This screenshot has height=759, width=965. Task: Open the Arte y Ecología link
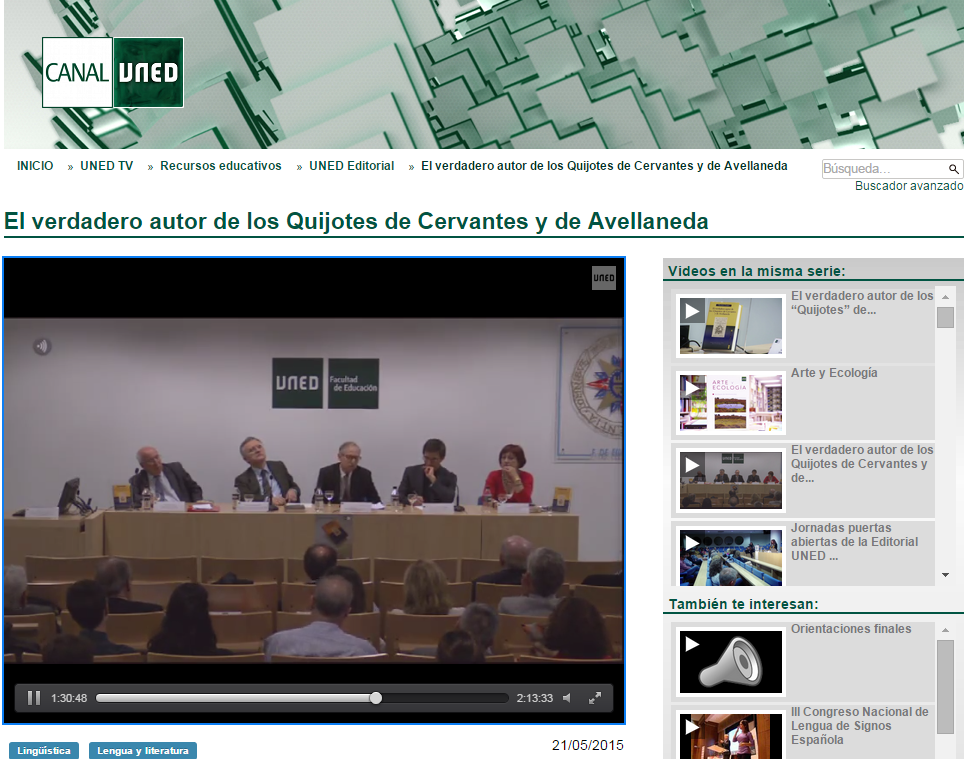click(x=834, y=373)
